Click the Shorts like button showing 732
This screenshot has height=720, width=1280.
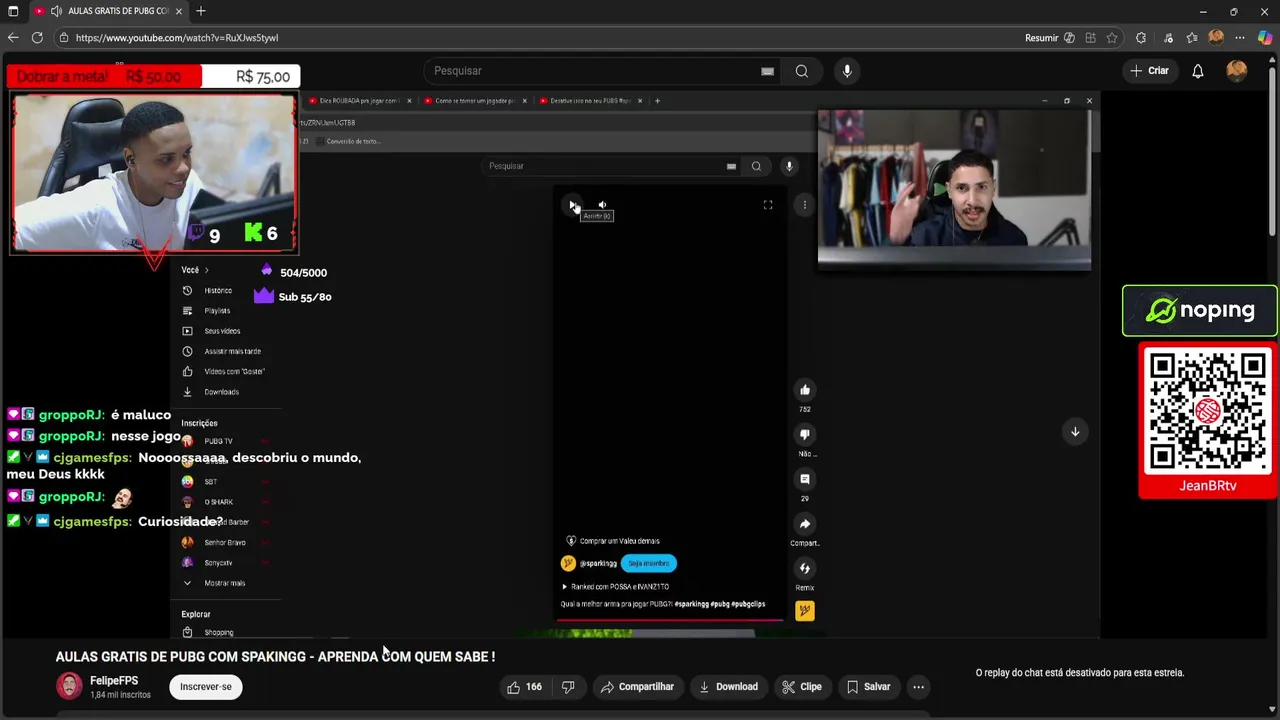805,390
